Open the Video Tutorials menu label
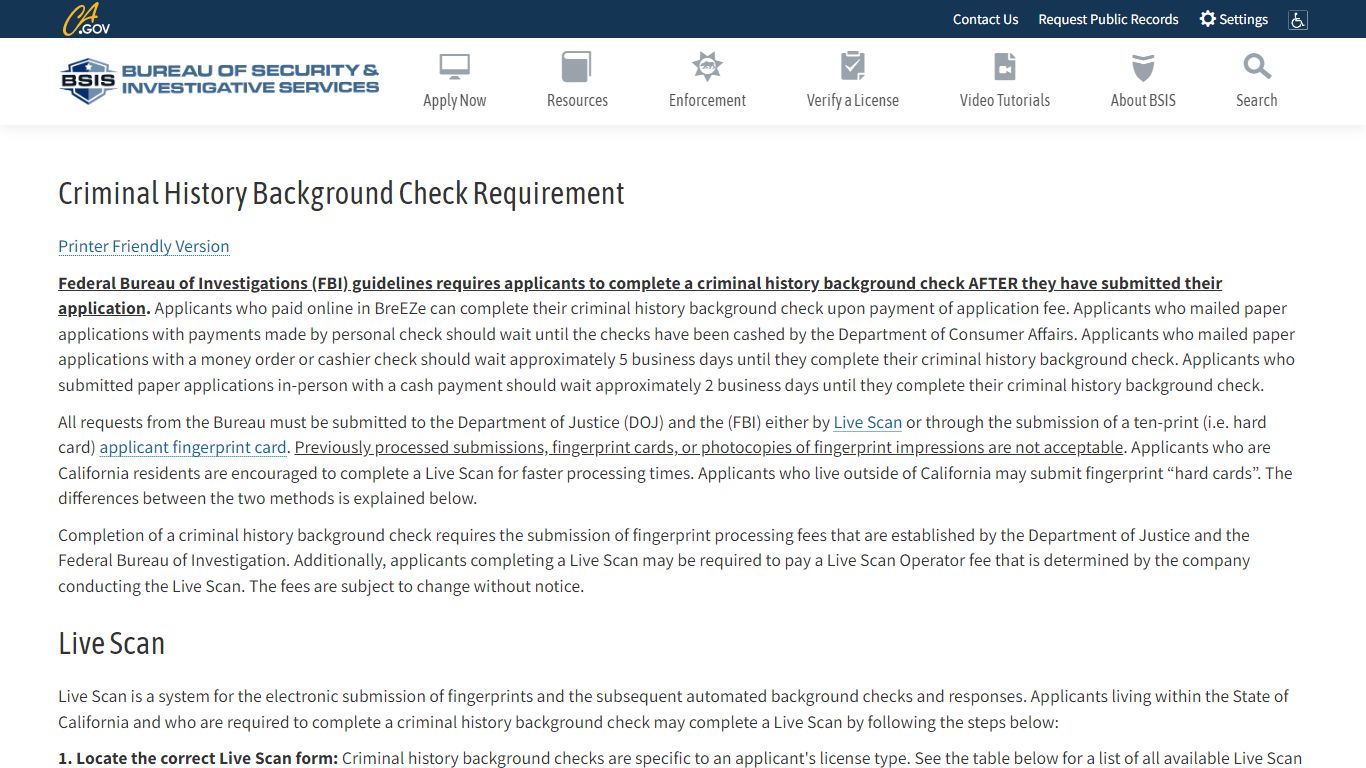The width and height of the screenshot is (1366, 768). tap(1005, 100)
